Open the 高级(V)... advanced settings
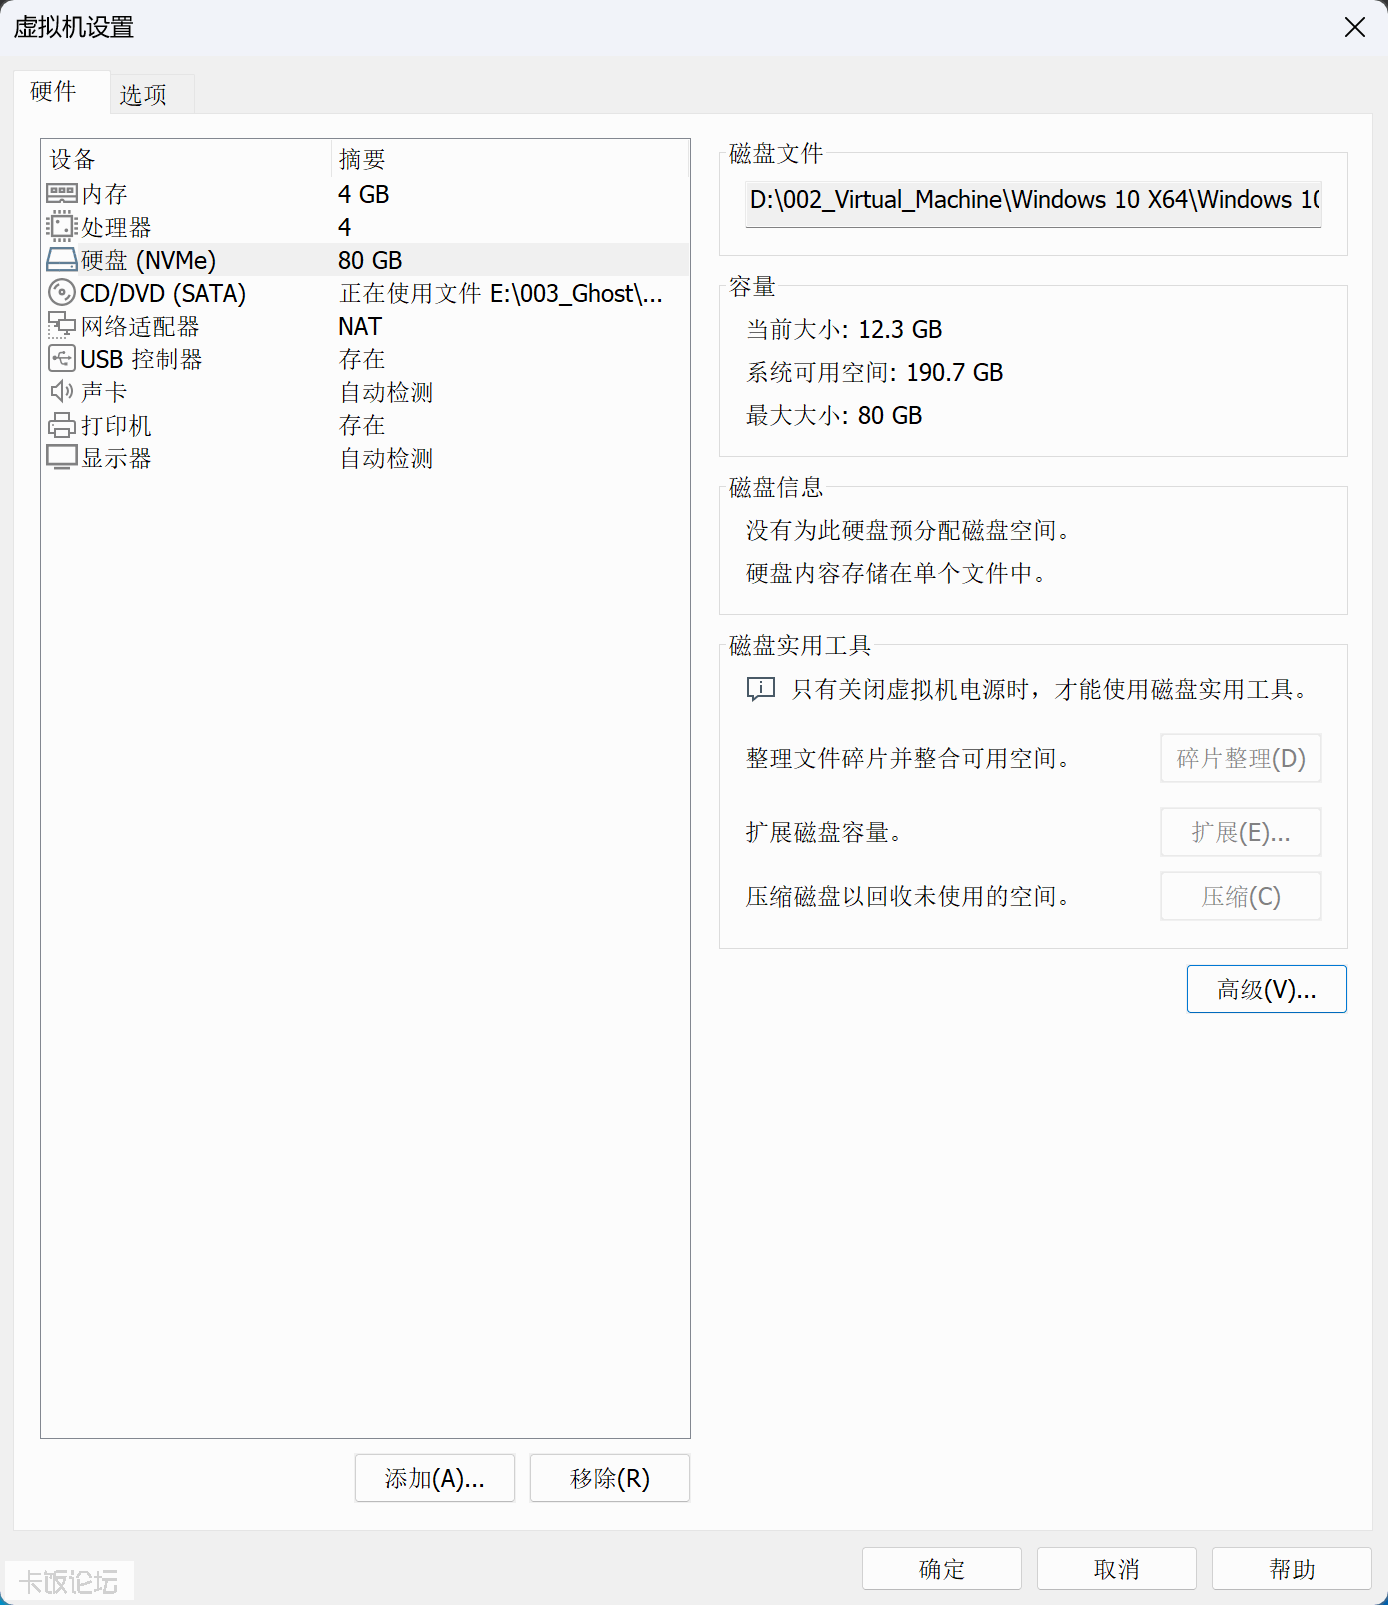This screenshot has width=1388, height=1605. tap(1267, 989)
